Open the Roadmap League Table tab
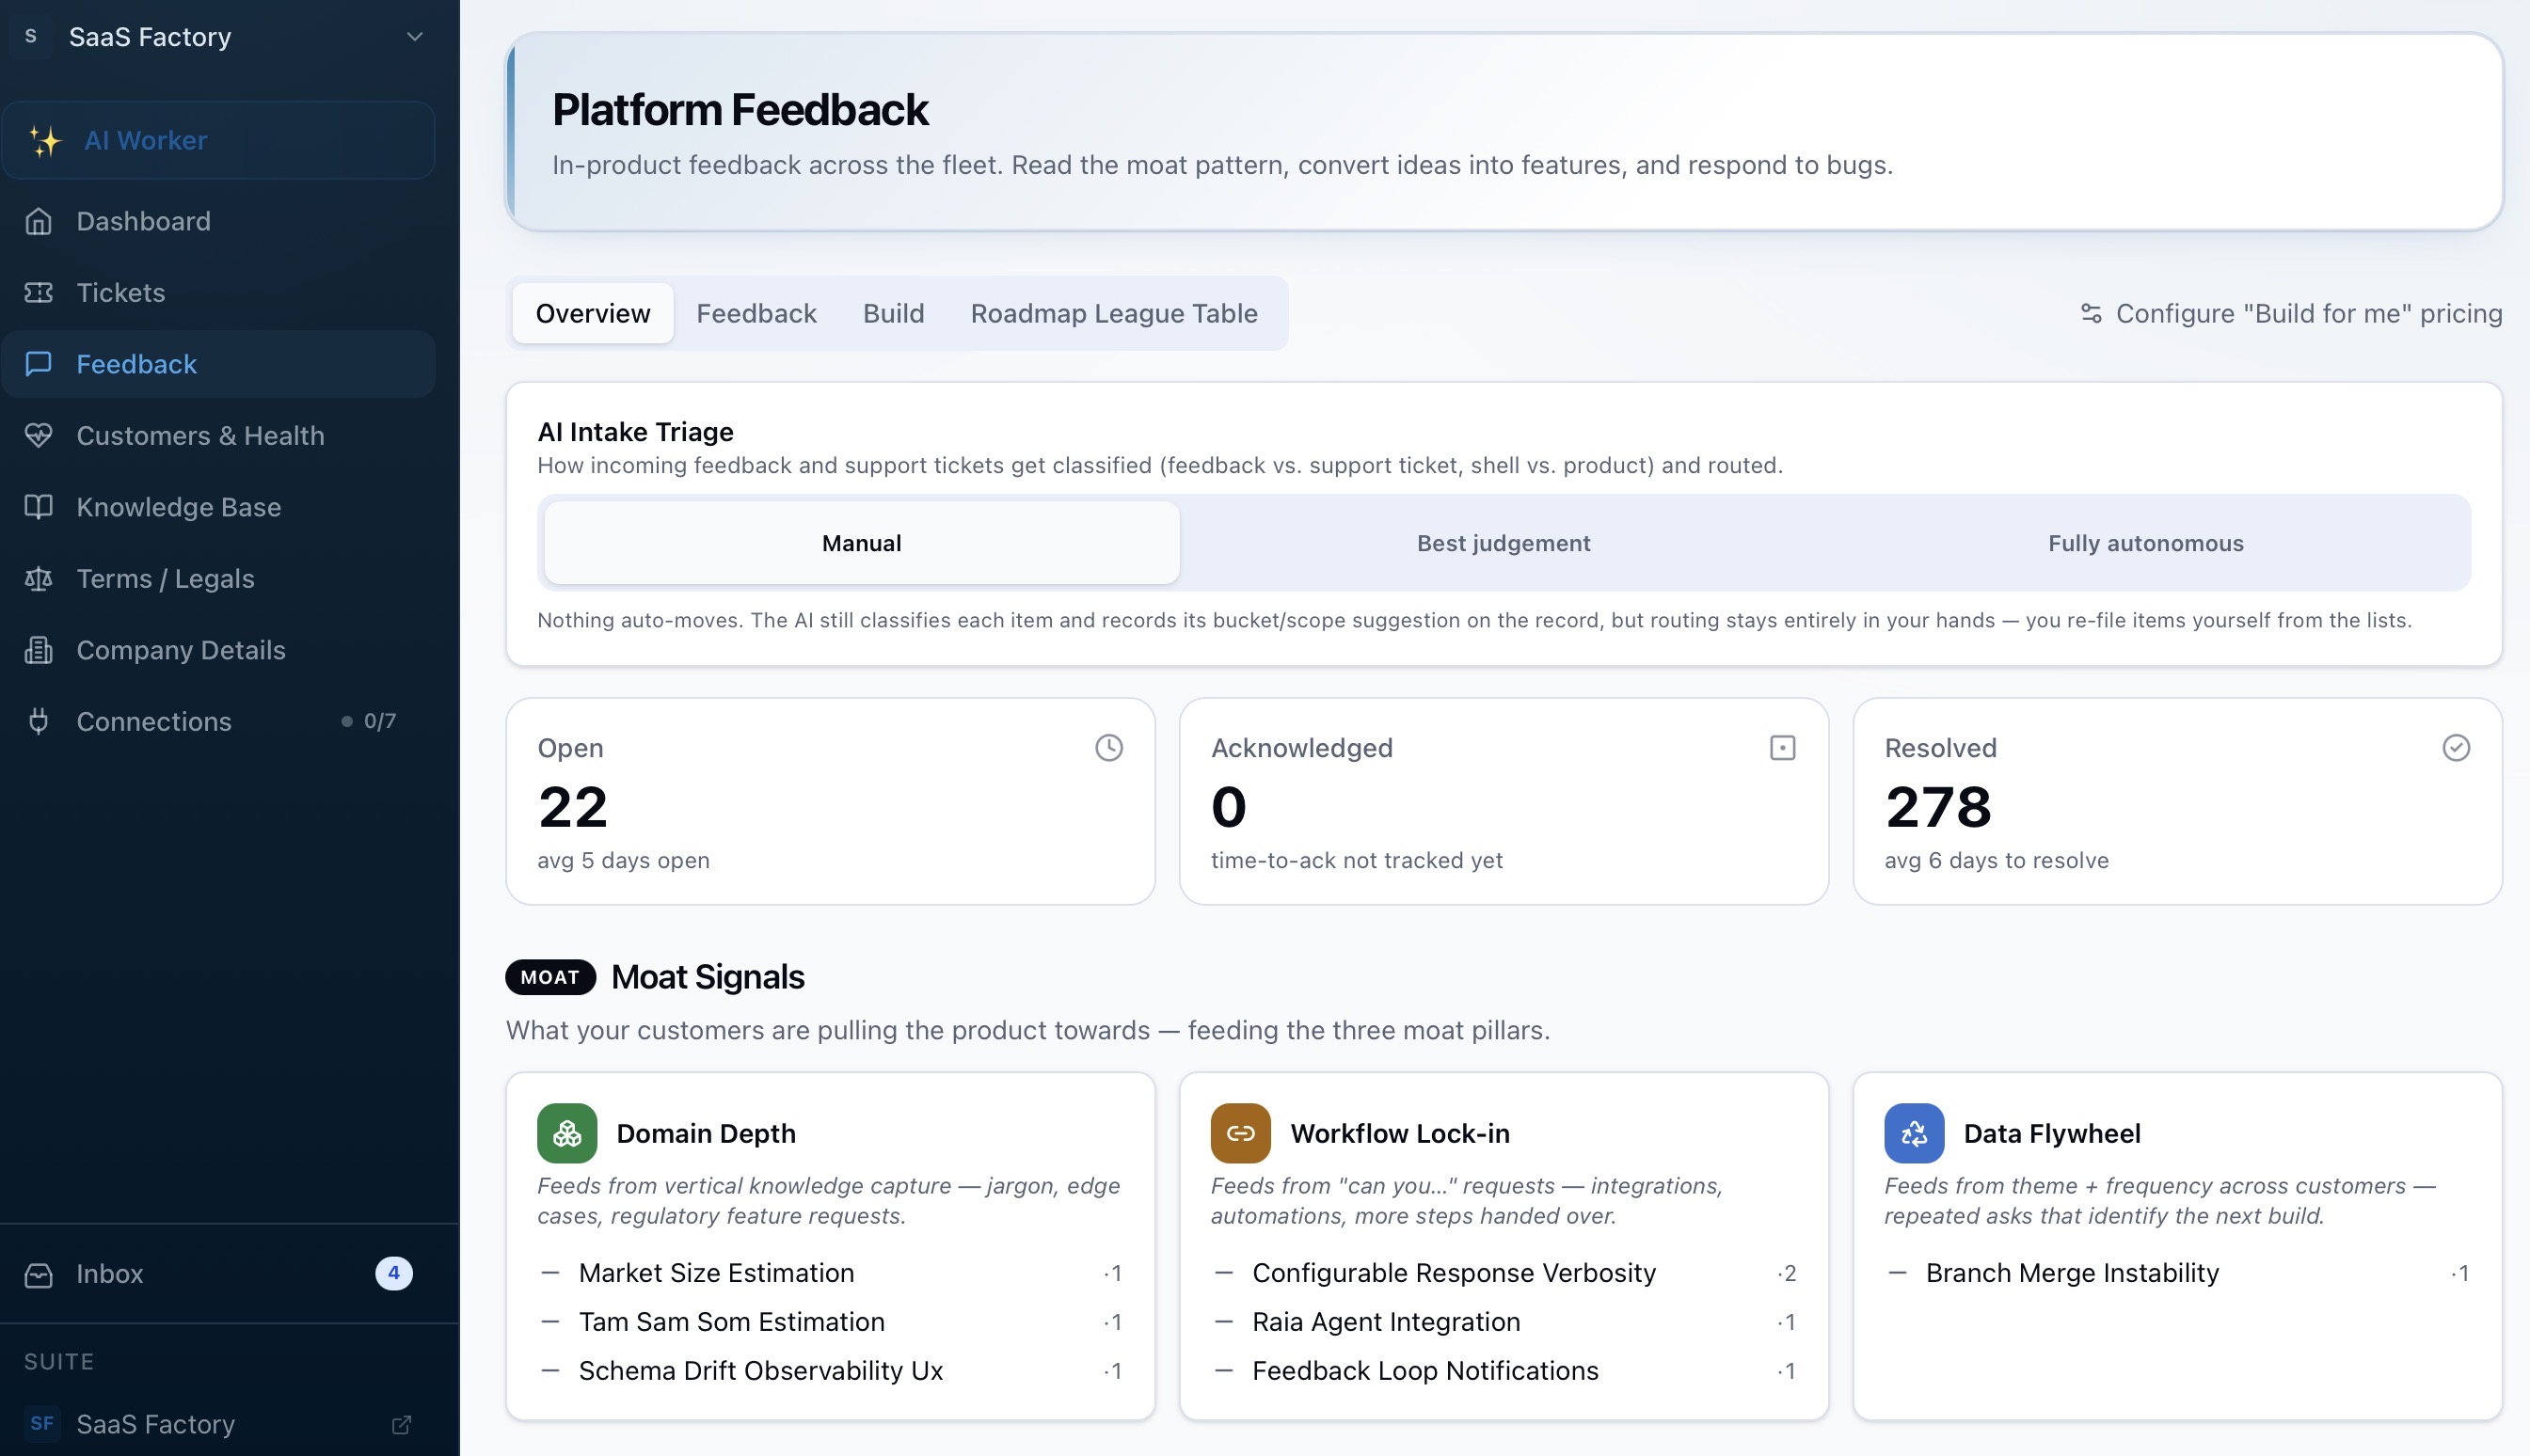Image resolution: width=2530 pixels, height=1456 pixels. pos(1114,313)
